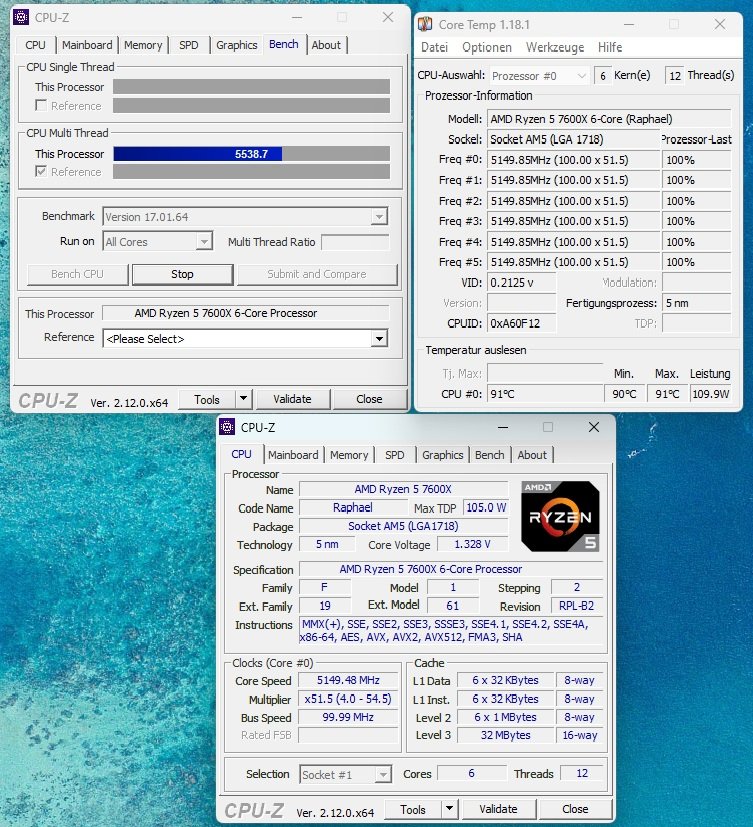Click the Max TDP value 105.0 W
Screen dimensions: 753x827
486,507
